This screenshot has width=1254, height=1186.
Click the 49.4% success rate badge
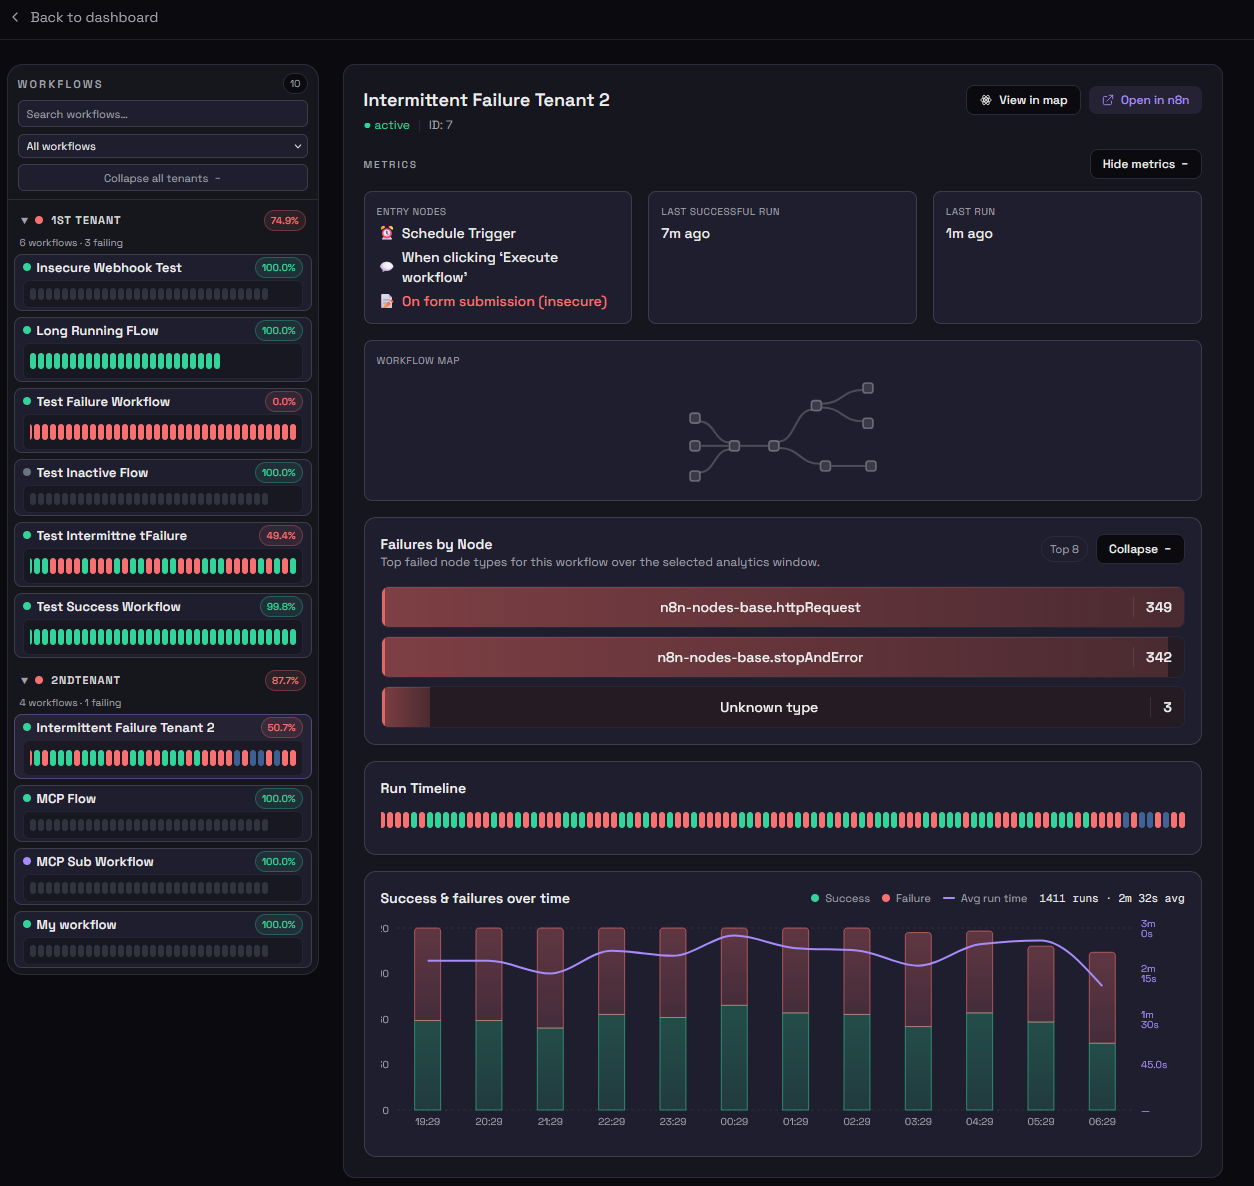click(x=281, y=536)
